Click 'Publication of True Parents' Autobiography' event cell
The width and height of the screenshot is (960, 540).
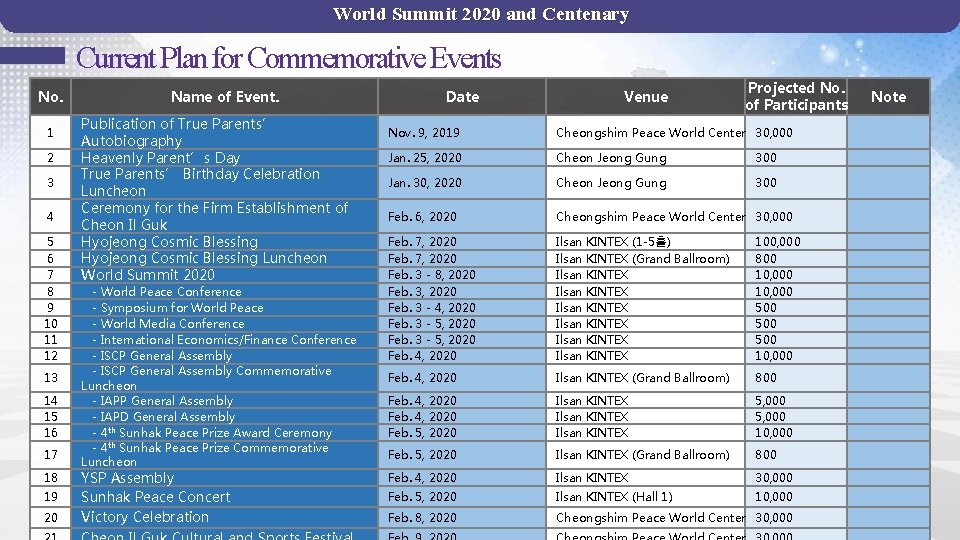pyautogui.click(x=225, y=132)
